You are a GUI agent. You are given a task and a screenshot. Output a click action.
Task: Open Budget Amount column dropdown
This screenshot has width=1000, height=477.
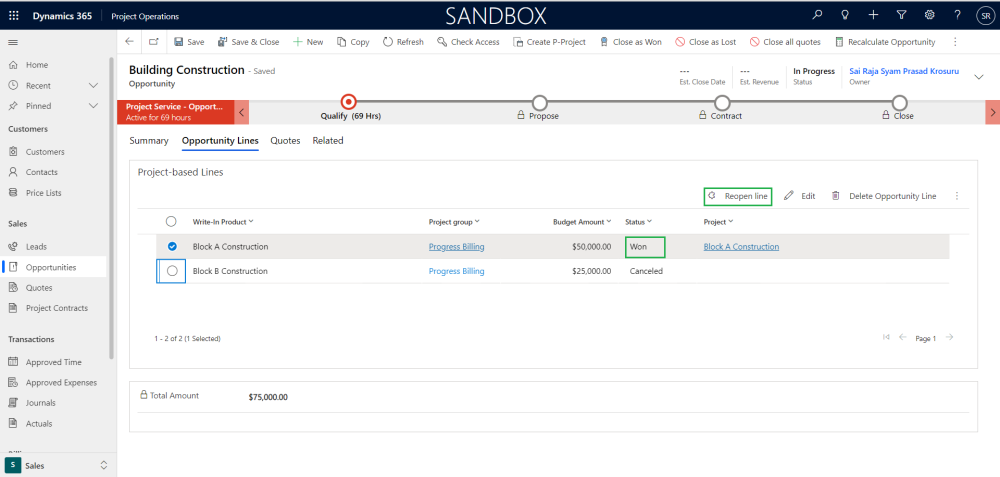pos(582,222)
